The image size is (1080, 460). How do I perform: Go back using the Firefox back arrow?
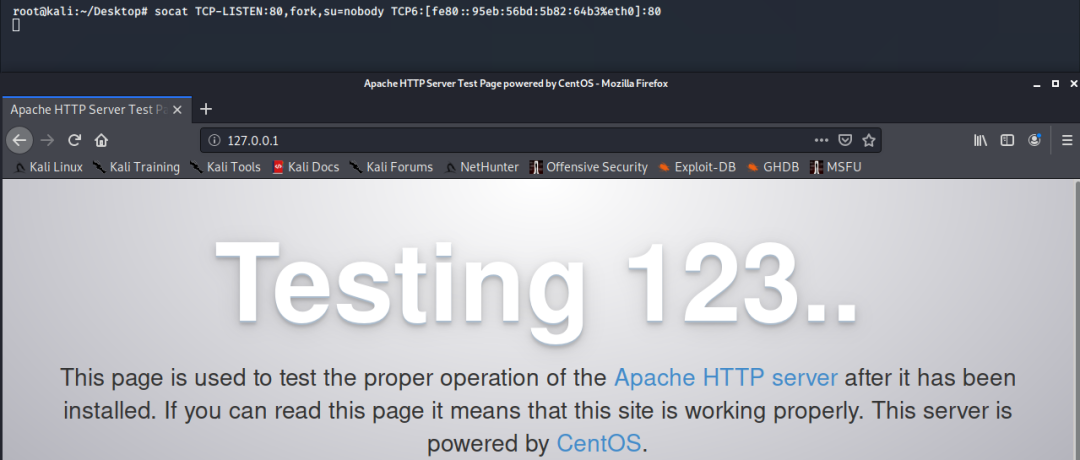click(19, 140)
